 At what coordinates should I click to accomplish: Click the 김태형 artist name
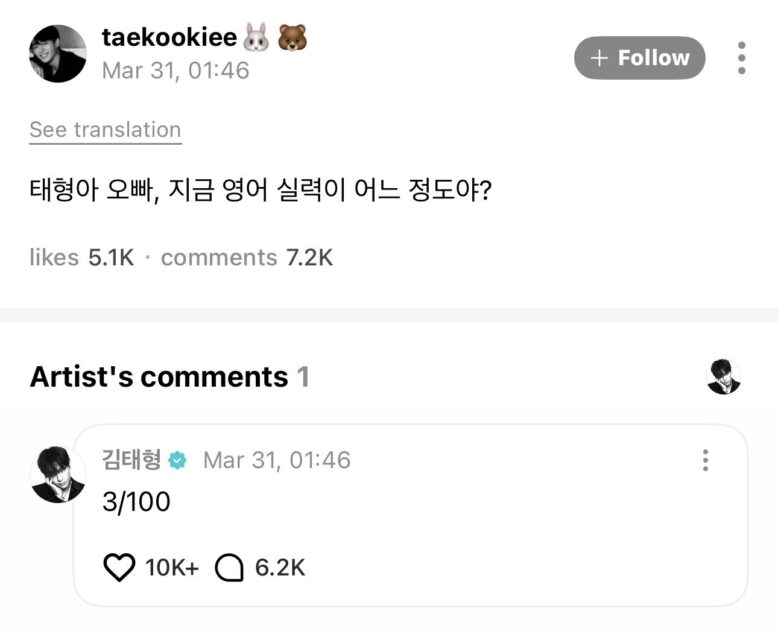pyautogui.click(x=132, y=460)
